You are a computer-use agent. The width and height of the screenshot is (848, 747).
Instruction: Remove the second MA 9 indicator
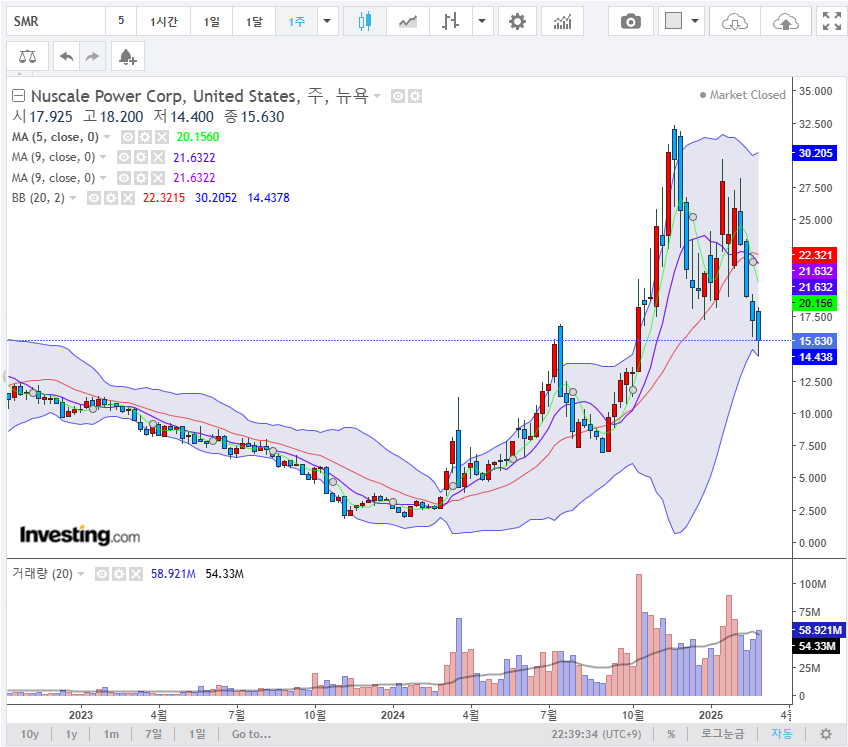tap(158, 178)
